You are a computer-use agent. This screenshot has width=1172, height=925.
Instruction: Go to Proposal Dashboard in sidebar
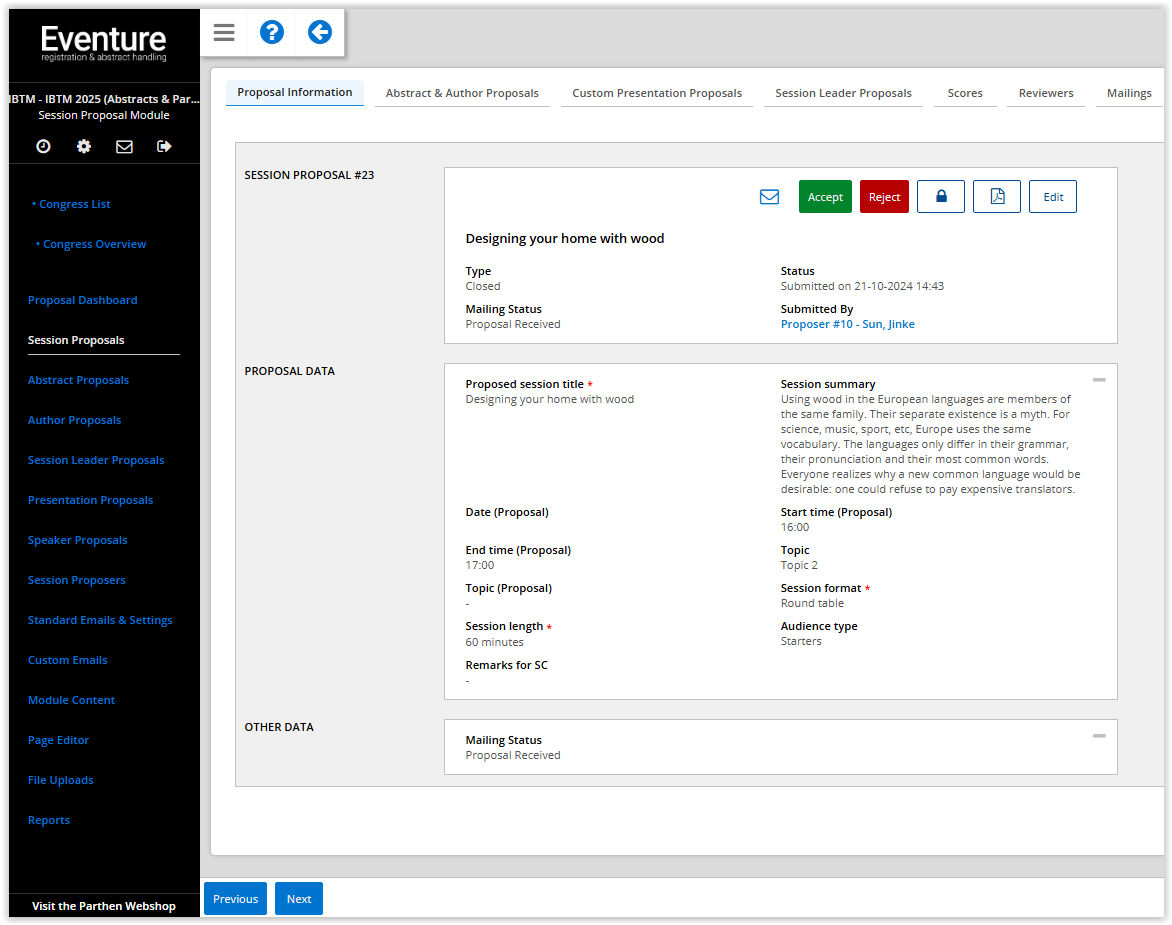pos(83,300)
